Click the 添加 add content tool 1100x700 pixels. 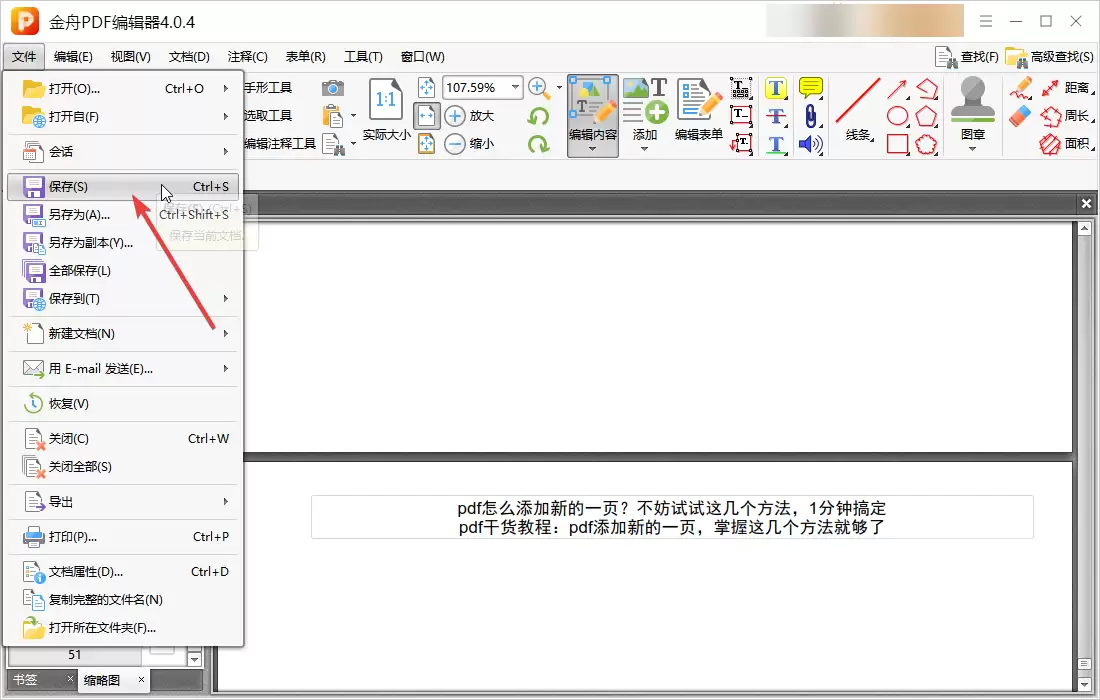[646, 110]
